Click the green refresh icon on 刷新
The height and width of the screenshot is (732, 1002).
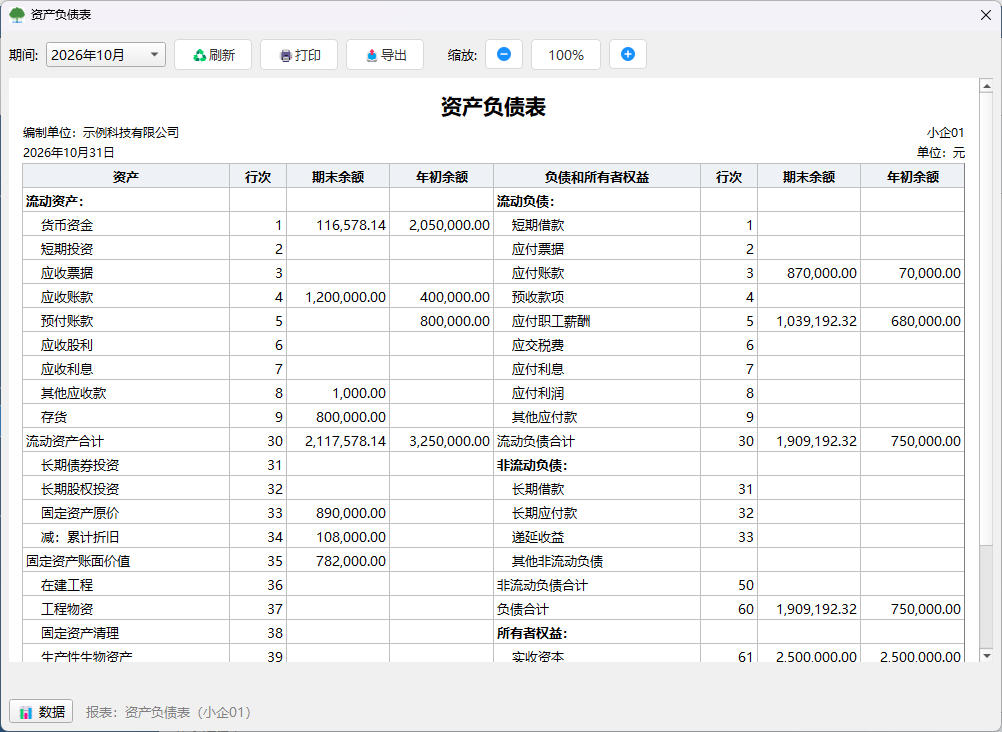[199, 56]
